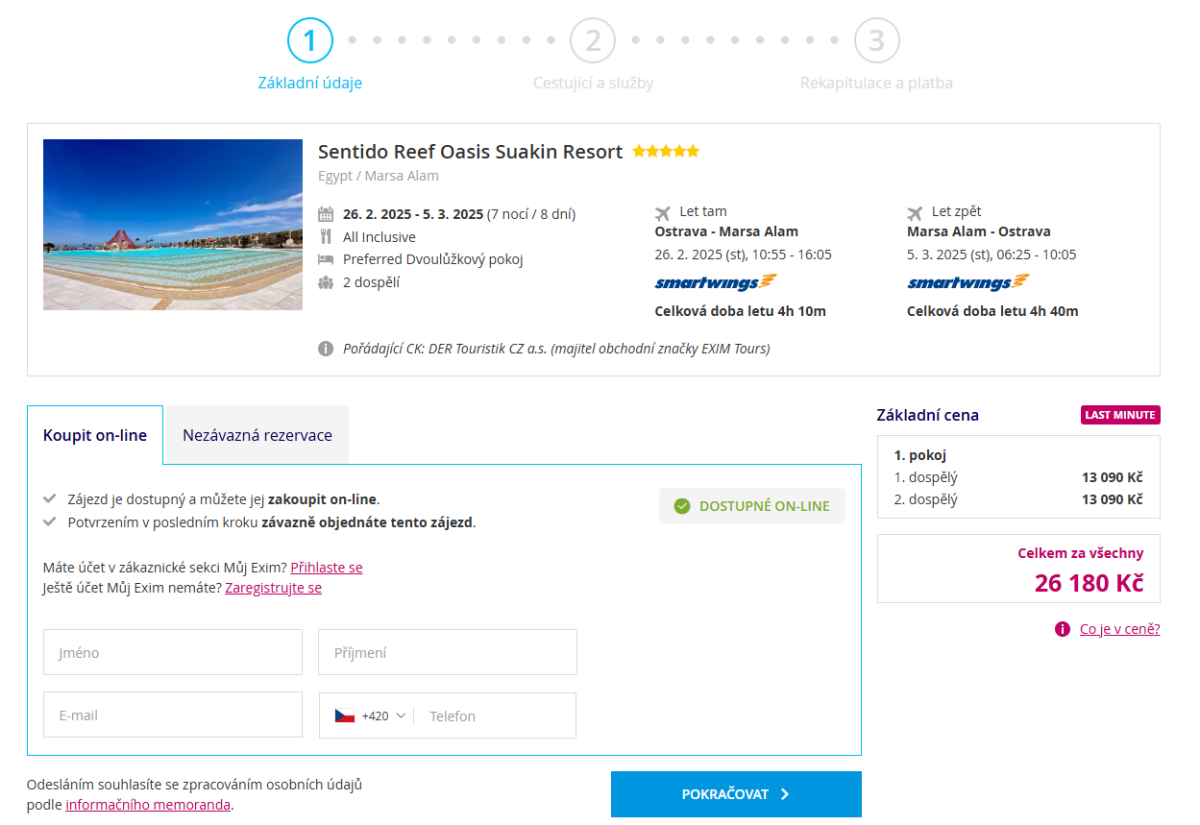
Task: Click the gray info icon by Pořádající CK
Action: coord(325,349)
